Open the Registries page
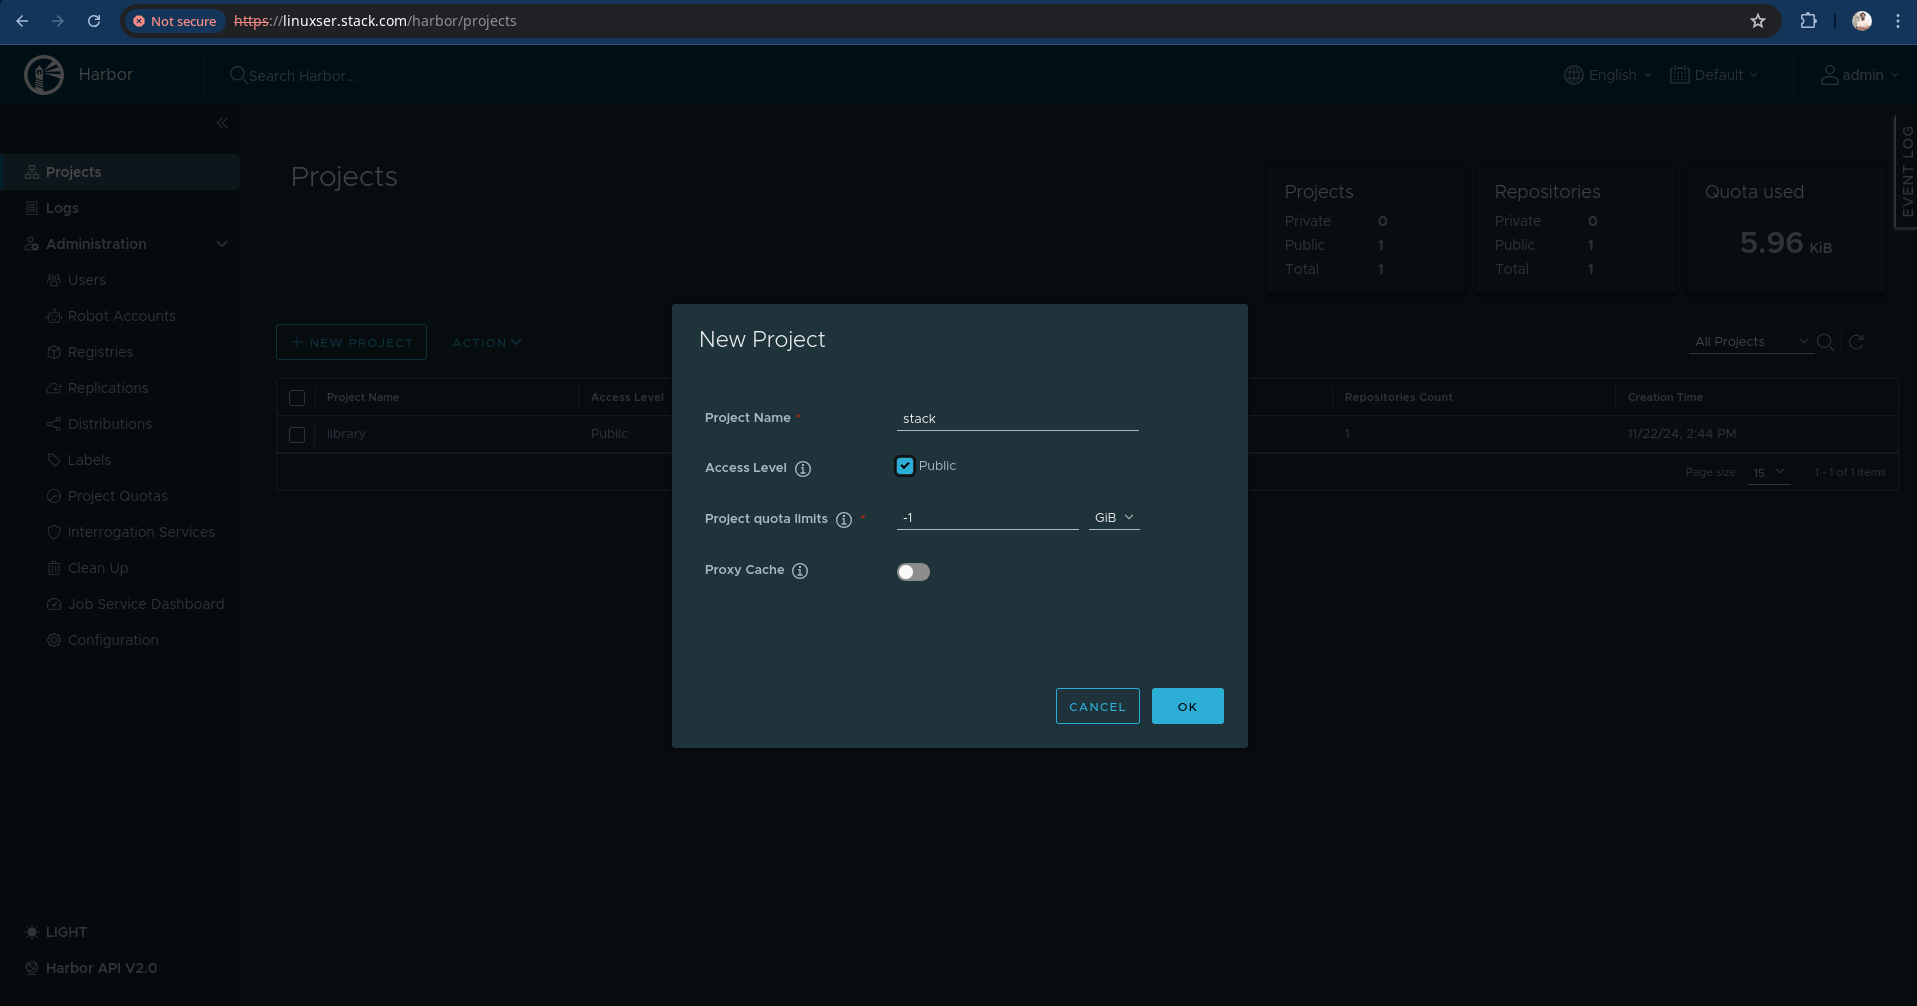Screen dimensions: 1917x1006 (x=100, y=351)
